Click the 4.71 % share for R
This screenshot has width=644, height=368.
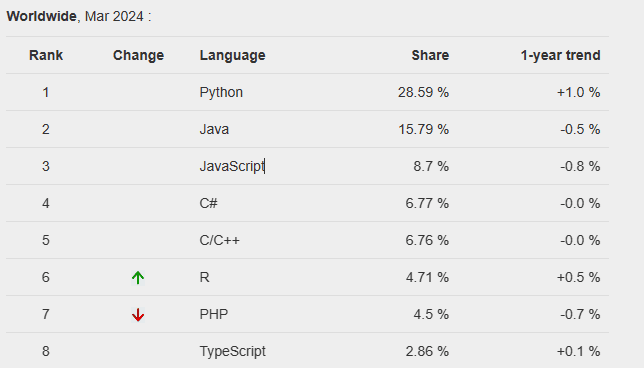427,277
